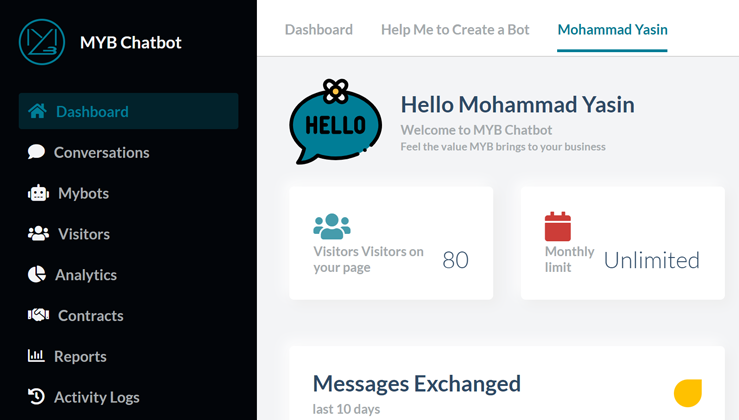Screen dimensions: 739x420
Task: Click the Unlimited monthly limit value
Action: 651,260
